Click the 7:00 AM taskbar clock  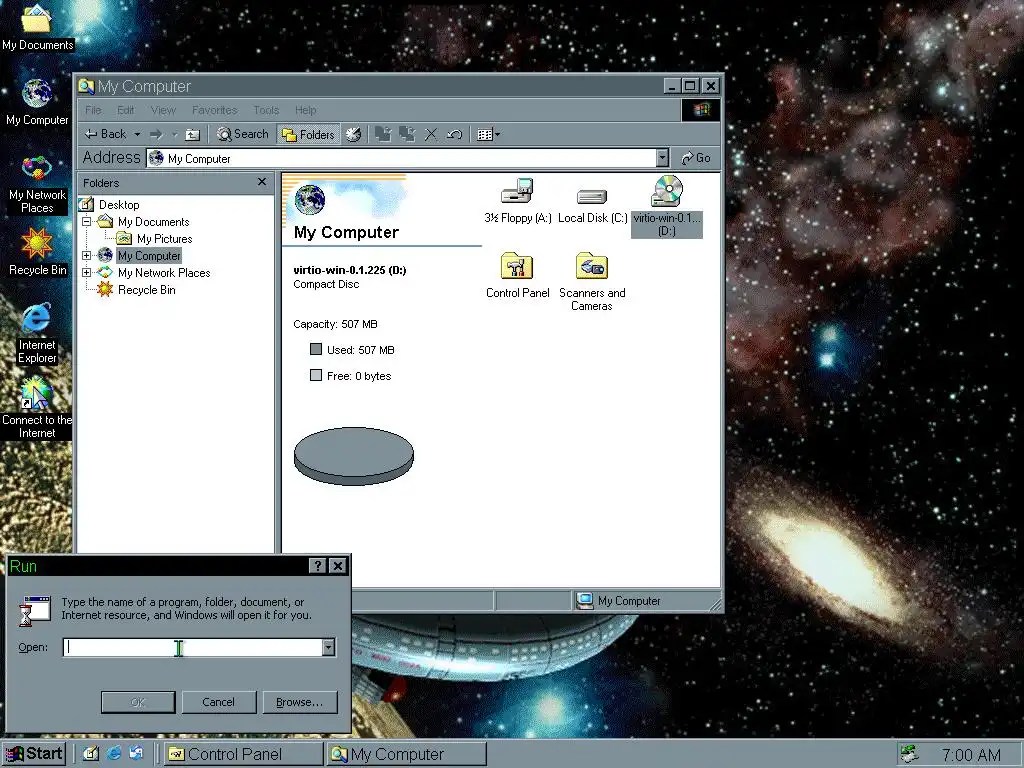pos(970,755)
